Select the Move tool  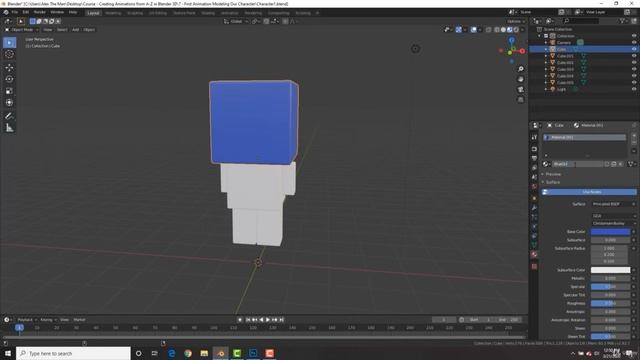pyautogui.click(x=9, y=68)
